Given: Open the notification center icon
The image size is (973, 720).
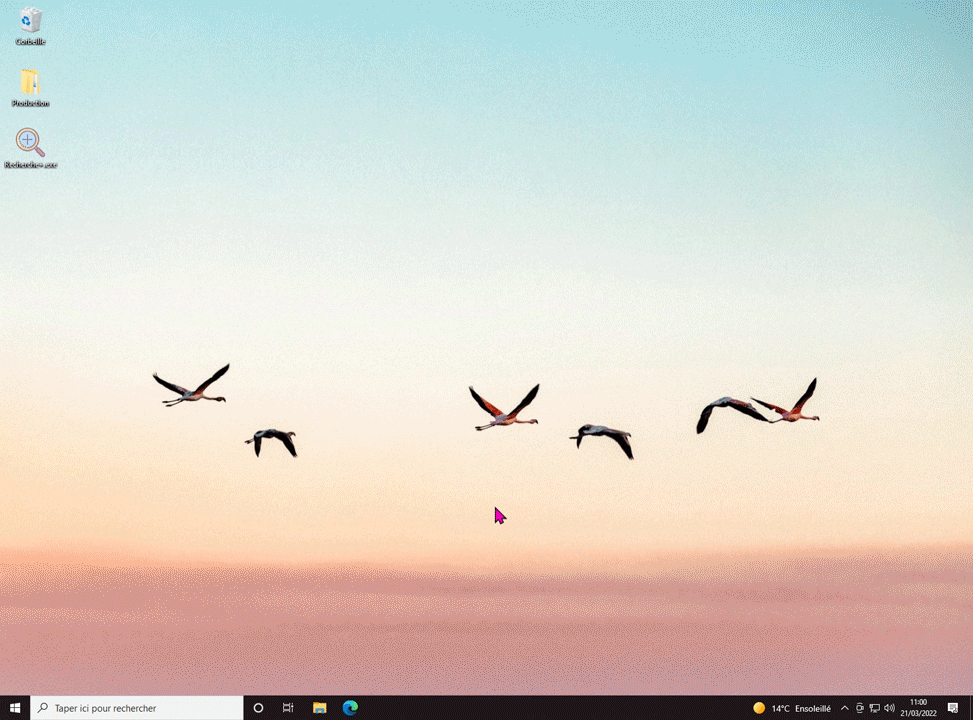Looking at the screenshot, I should pos(953,708).
